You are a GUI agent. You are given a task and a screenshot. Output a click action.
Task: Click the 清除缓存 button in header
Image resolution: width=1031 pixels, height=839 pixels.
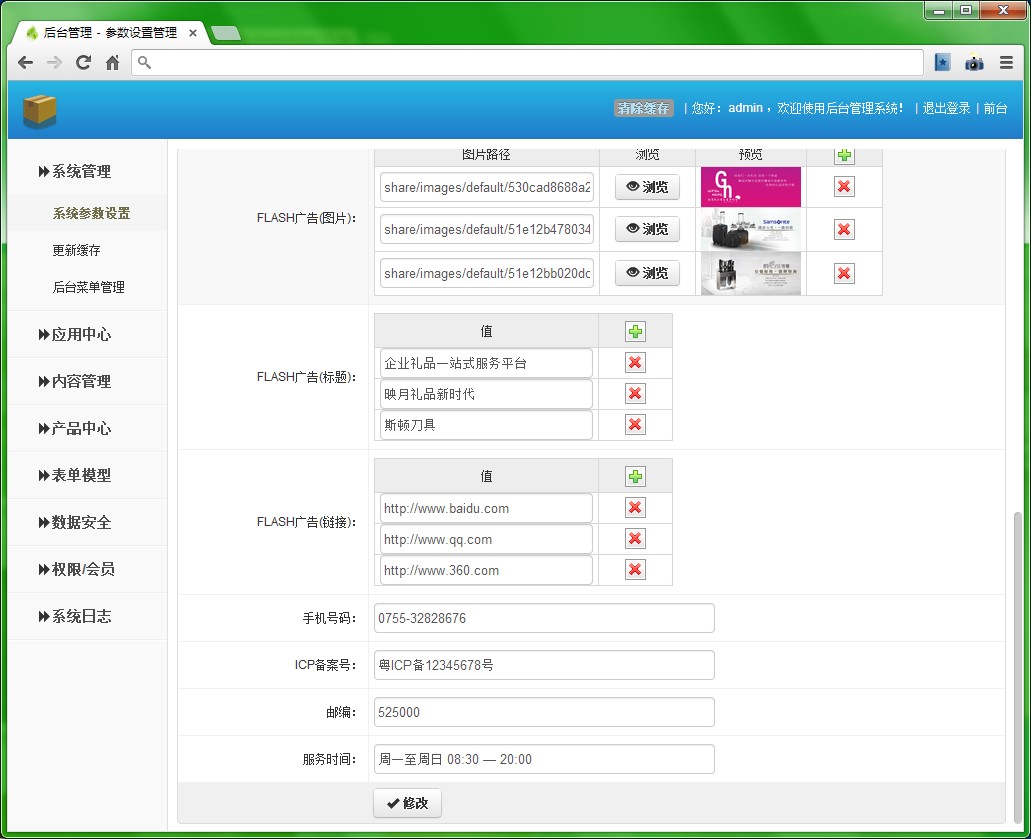(x=643, y=108)
